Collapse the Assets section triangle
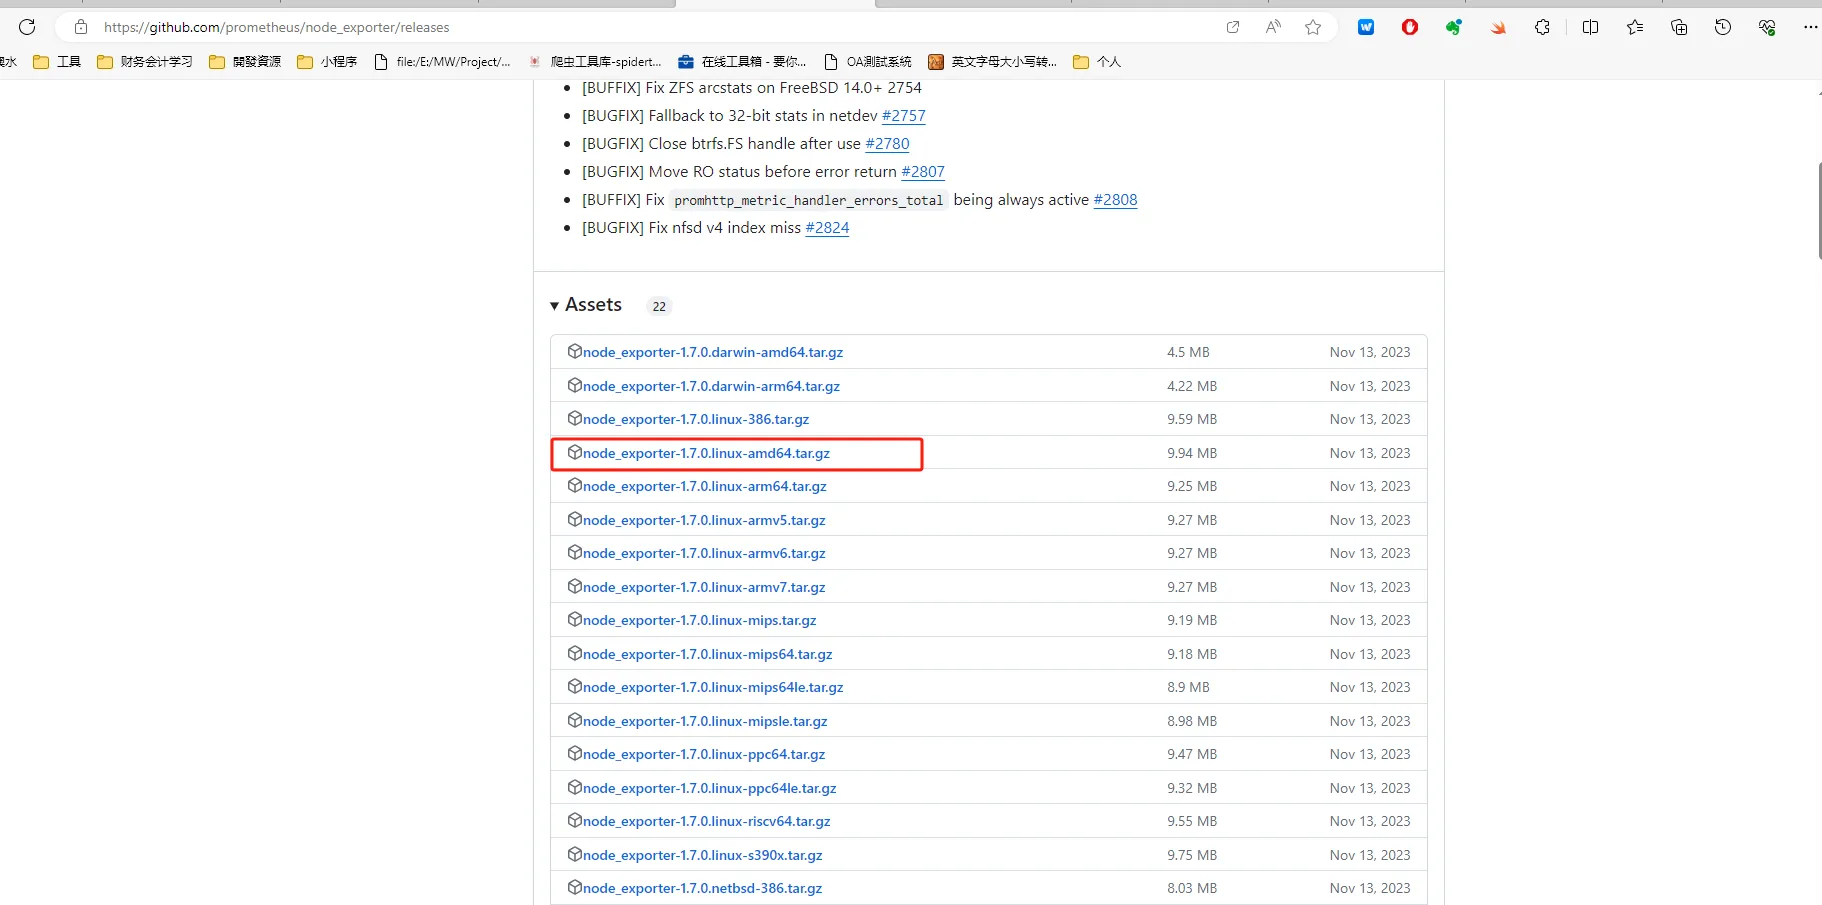Screen dimensions: 1822x905 click(x=554, y=306)
